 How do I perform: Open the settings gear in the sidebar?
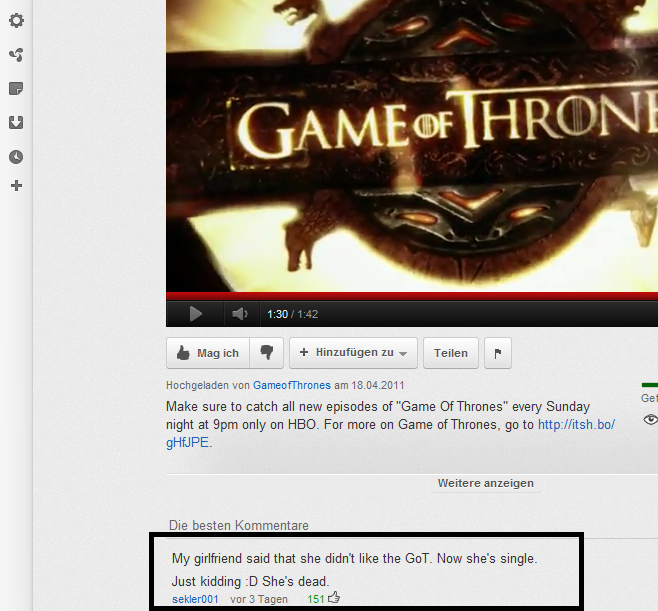(16, 21)
